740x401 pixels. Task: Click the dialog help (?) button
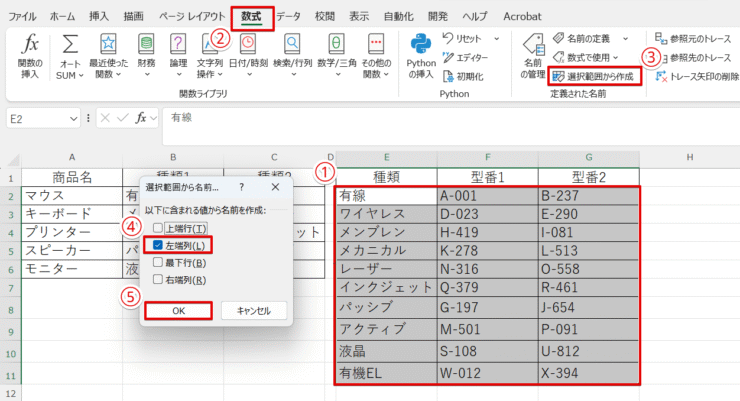pyautogui.click(x=242, y=187)
